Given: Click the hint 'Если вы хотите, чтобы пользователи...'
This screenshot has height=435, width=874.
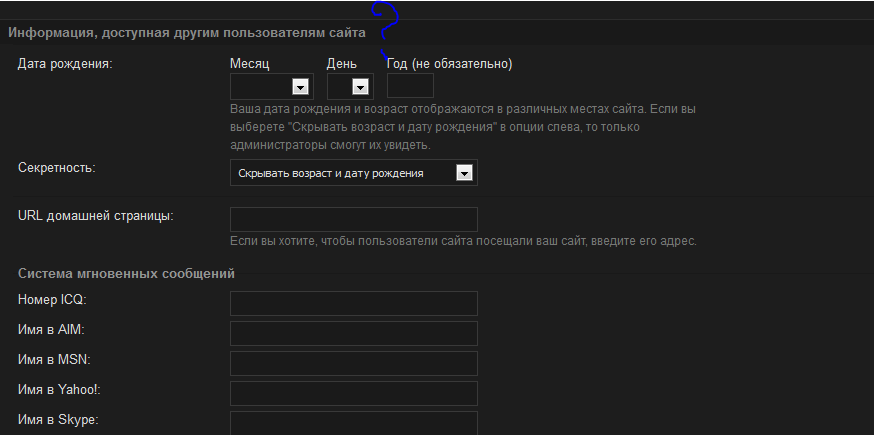Looking at the screenshot, I should coord(463,241).
